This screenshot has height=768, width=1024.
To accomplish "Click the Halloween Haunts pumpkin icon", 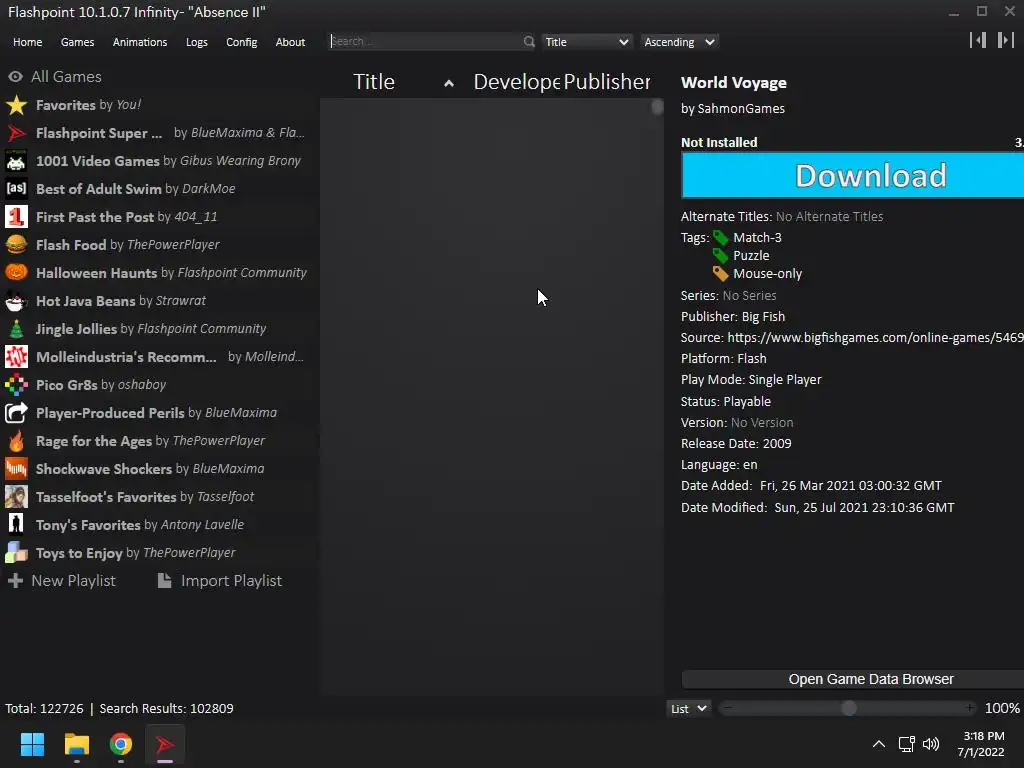I will pyautogui.click(x=16, y=273).
